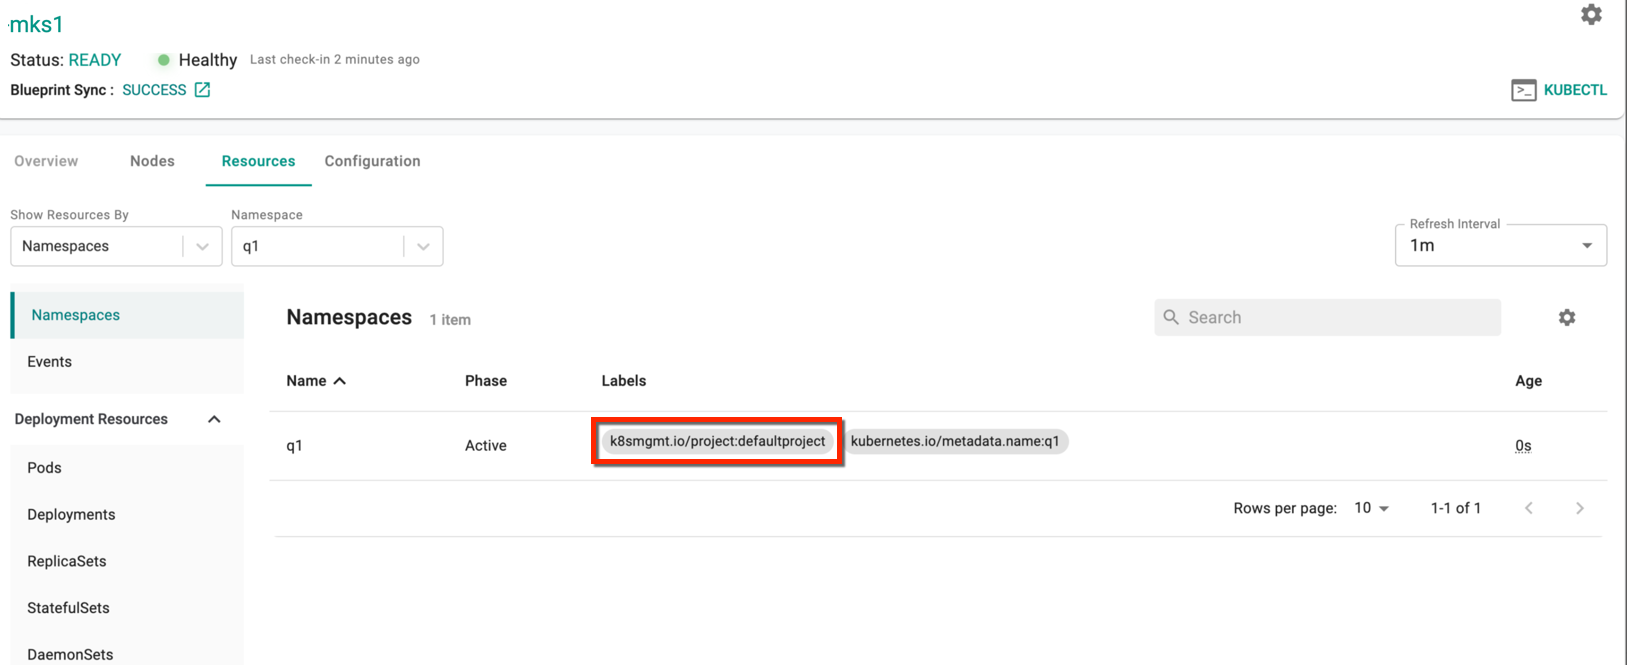
Task: Sort by the Name column header
Action: click(306, 381)
